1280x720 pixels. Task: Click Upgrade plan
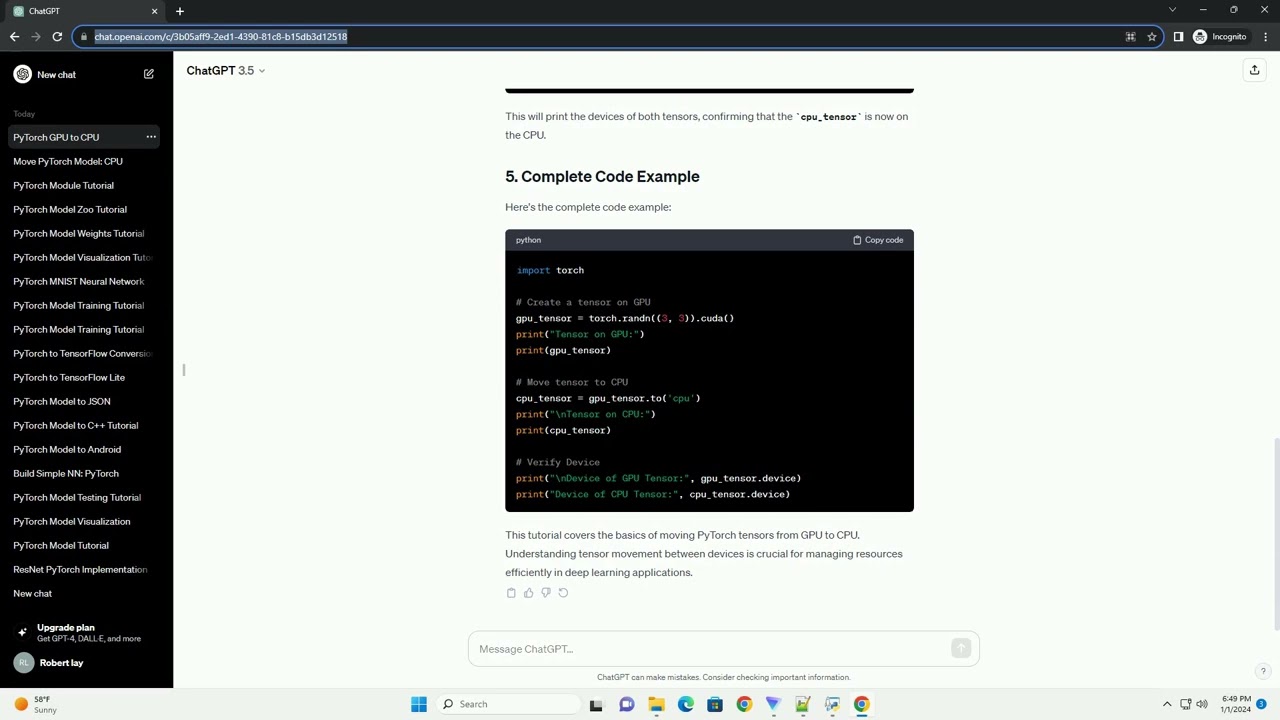(x=86, y=632)
